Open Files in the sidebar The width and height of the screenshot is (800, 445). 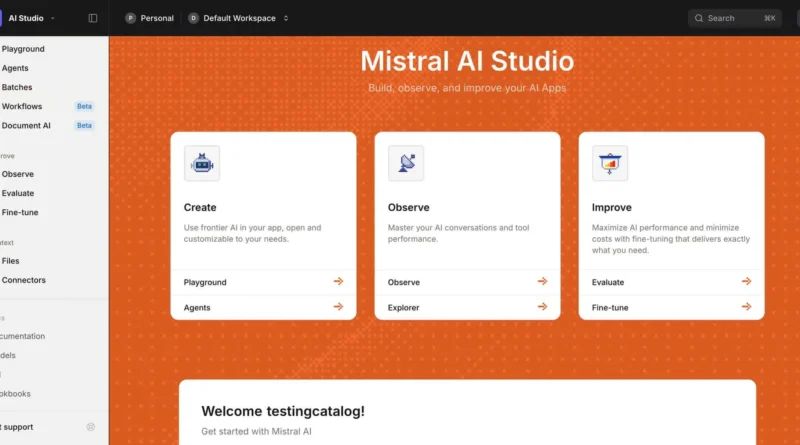coord(10,261)
